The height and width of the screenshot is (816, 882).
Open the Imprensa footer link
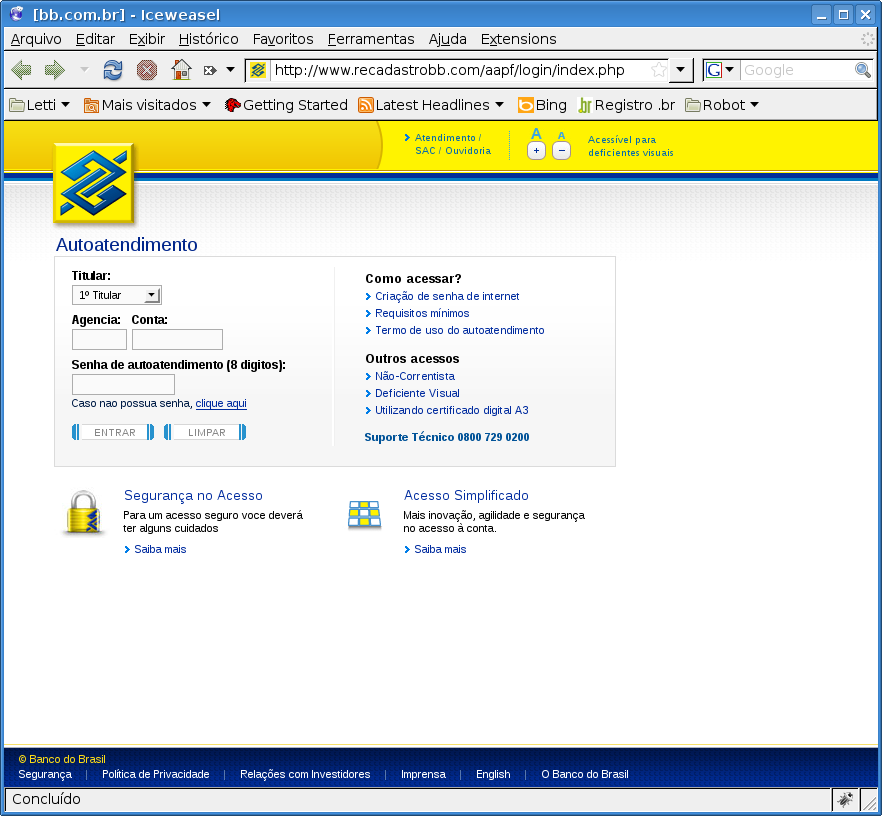(423, 774)
